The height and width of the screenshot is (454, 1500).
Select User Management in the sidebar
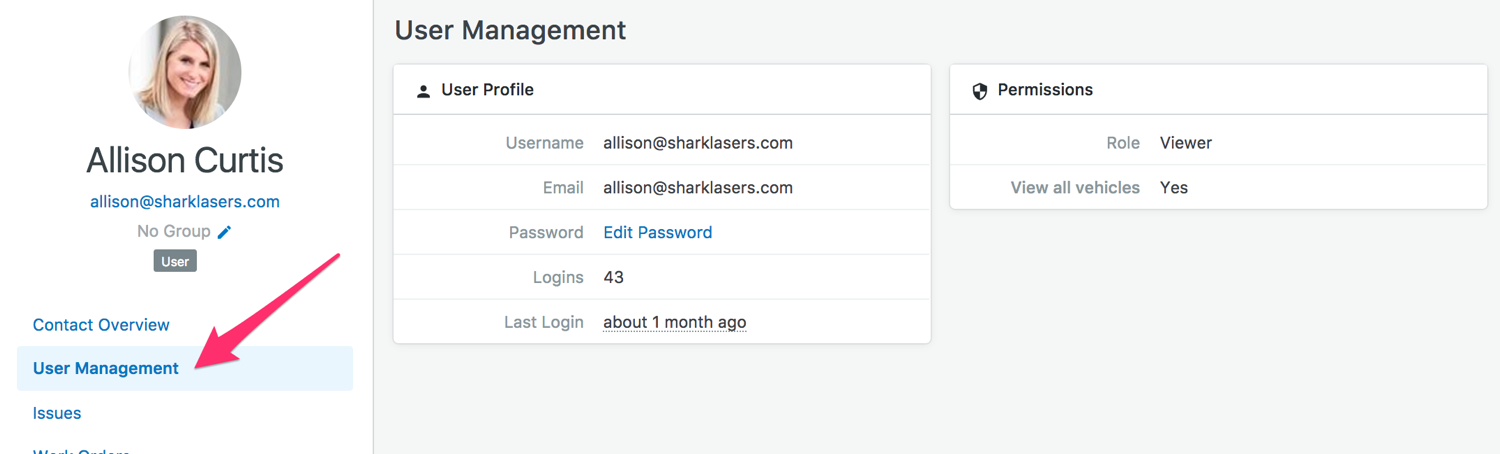(106, 368)
